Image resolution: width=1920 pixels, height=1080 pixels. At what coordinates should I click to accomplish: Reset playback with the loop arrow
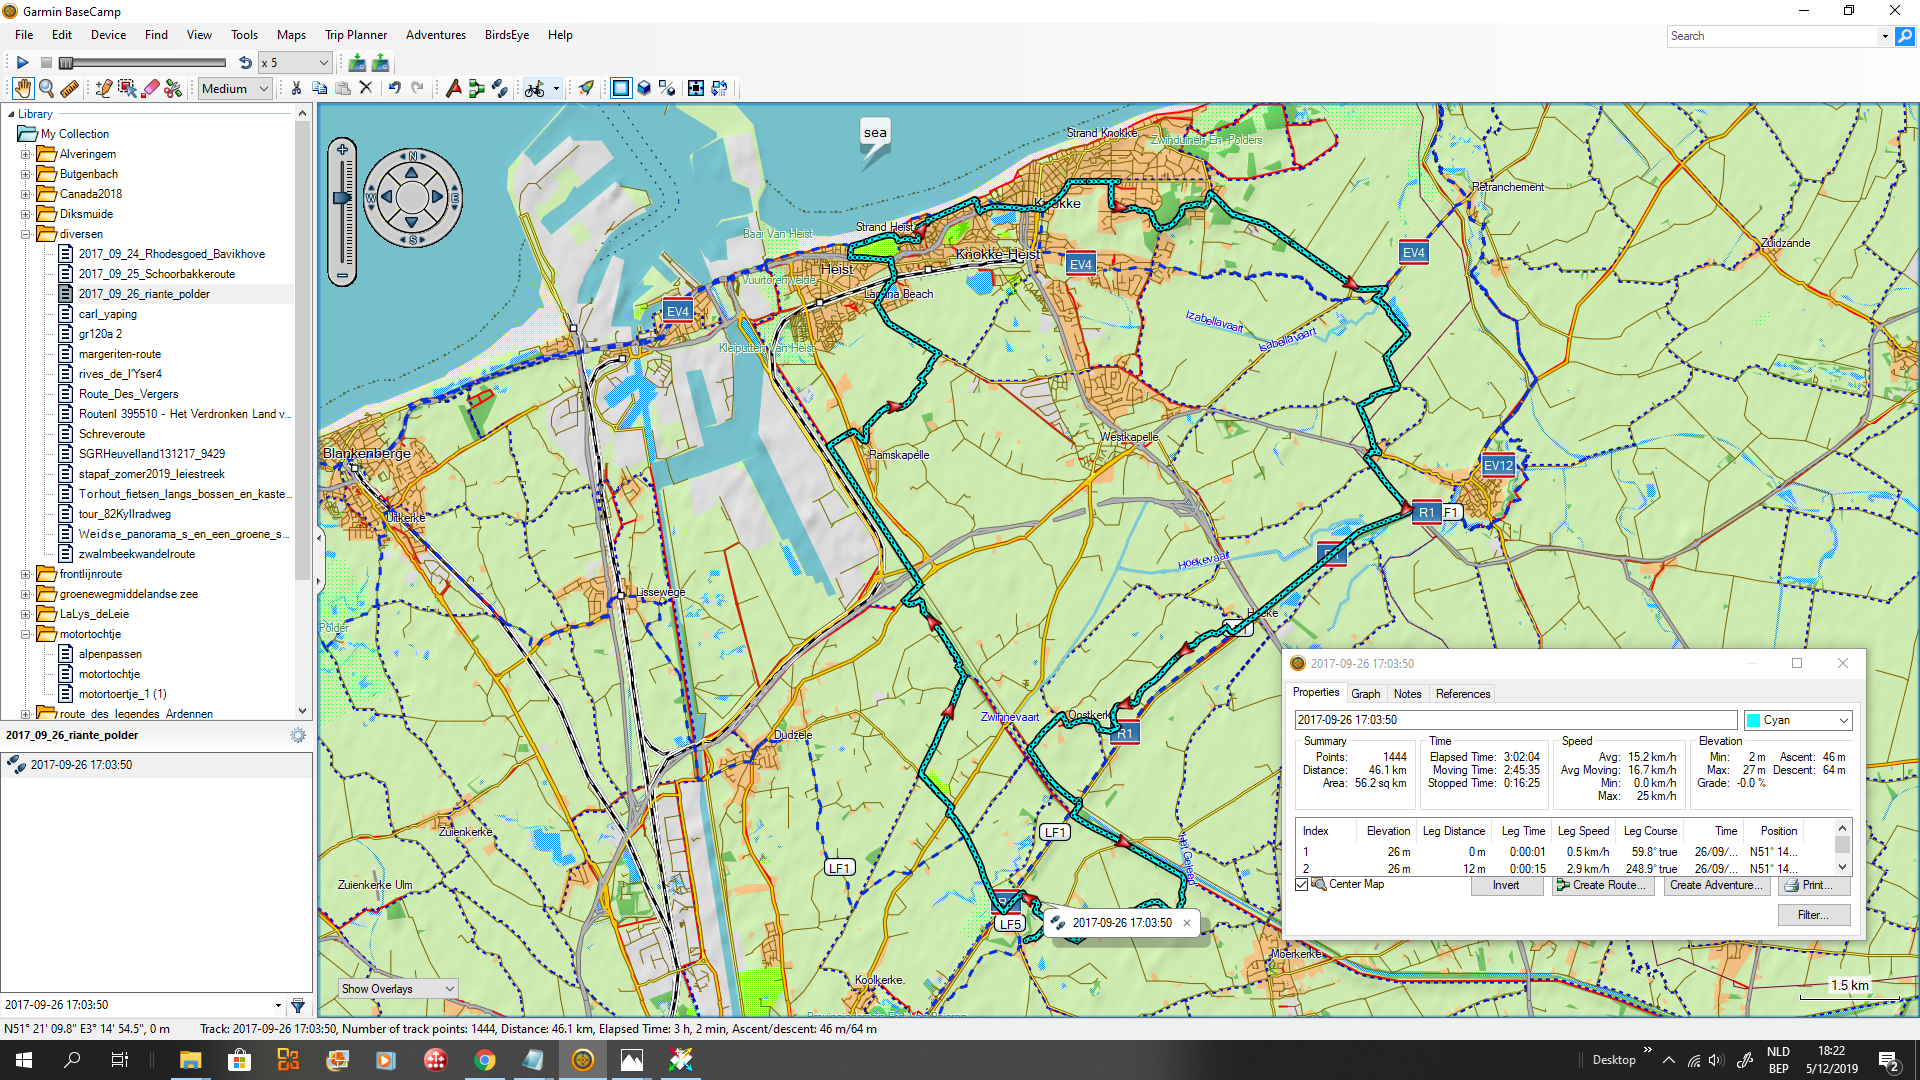[x=245, y=63]
